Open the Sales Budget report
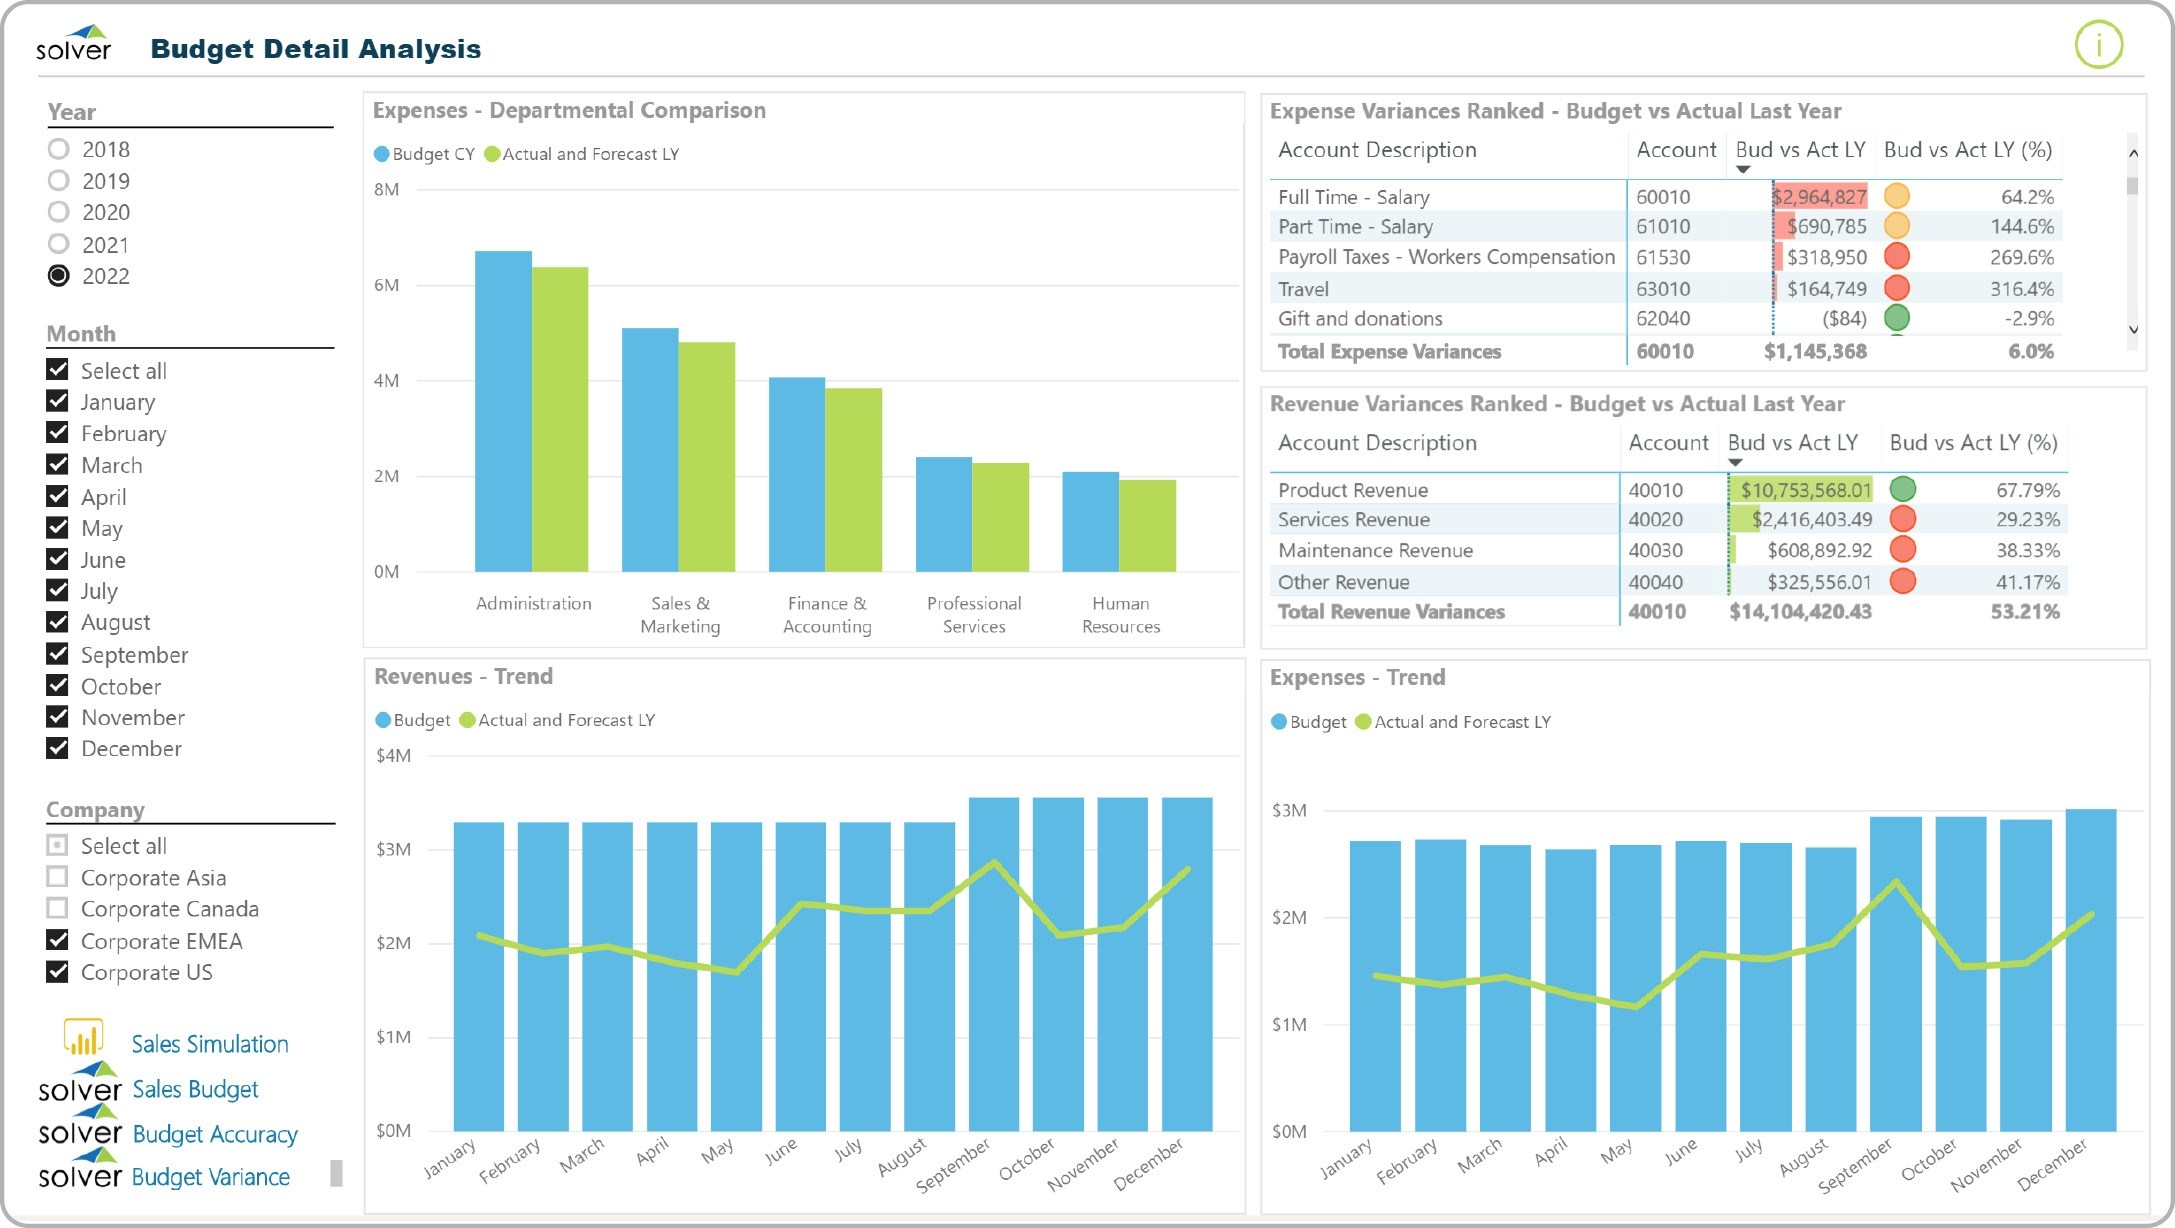This screenshot has width=2175, height=1228. pyautogui.click(x=196, y=1089)
